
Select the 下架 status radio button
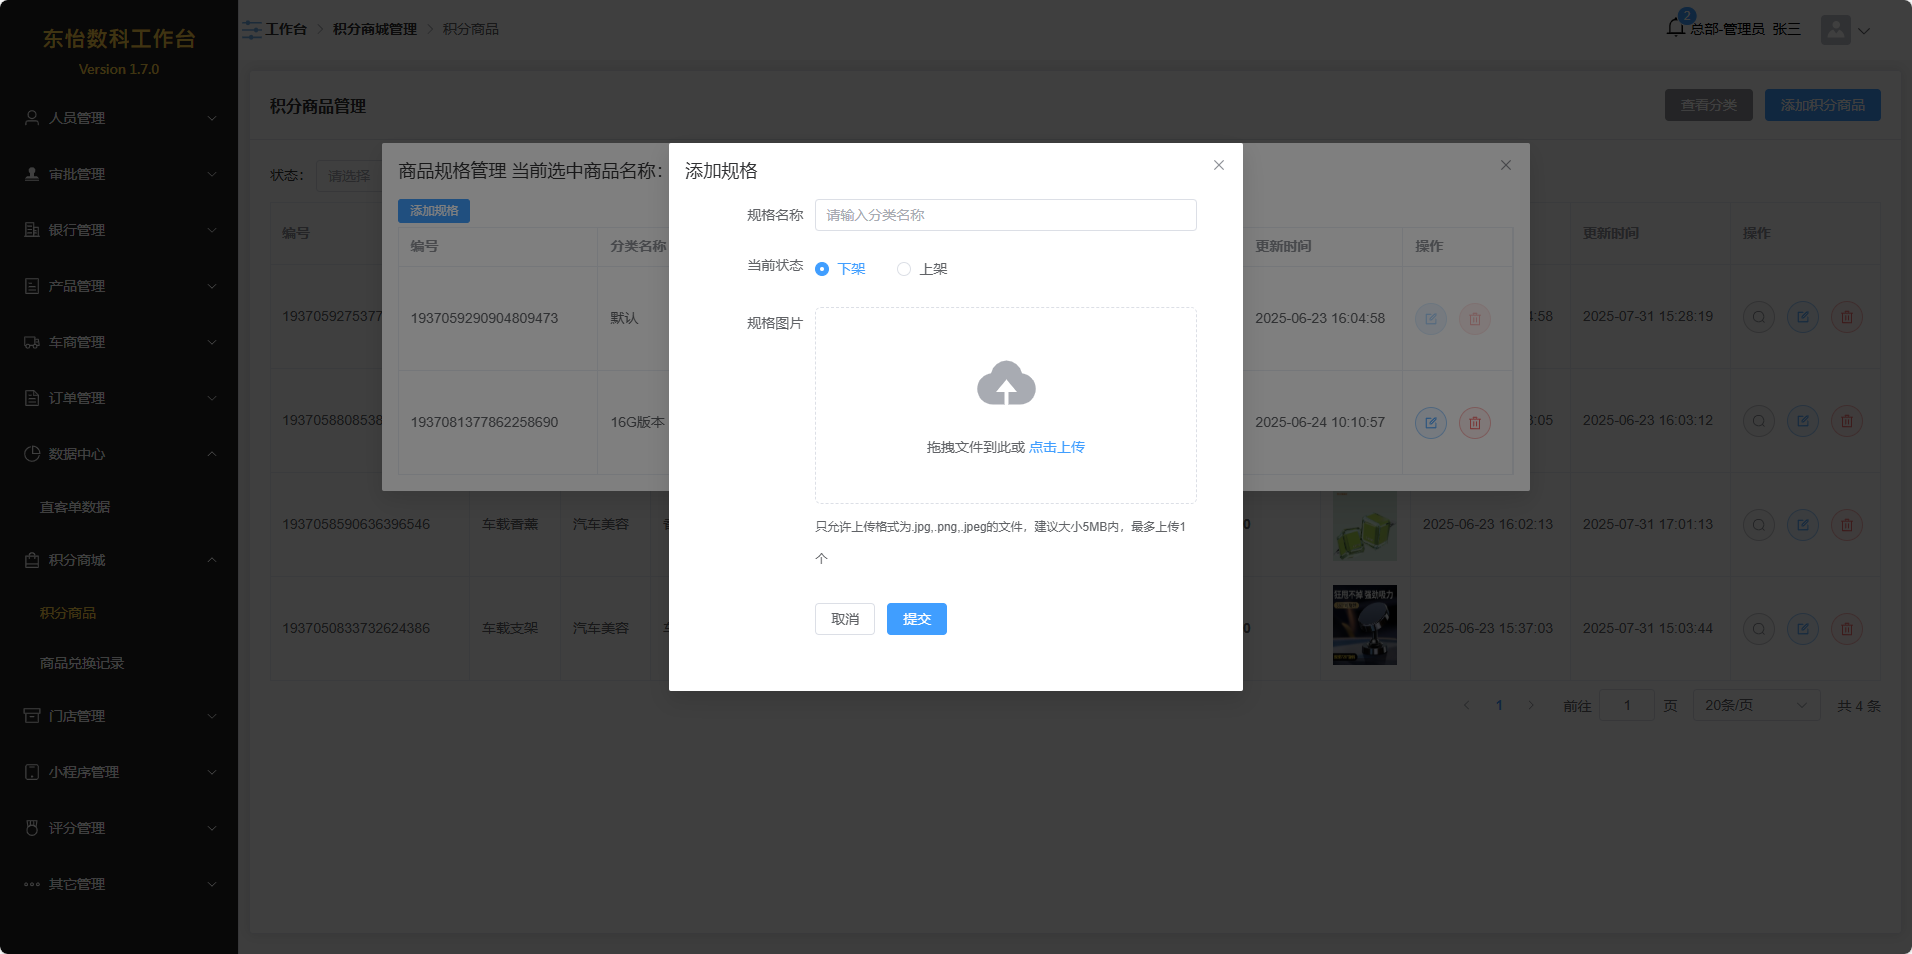point(822,269)
